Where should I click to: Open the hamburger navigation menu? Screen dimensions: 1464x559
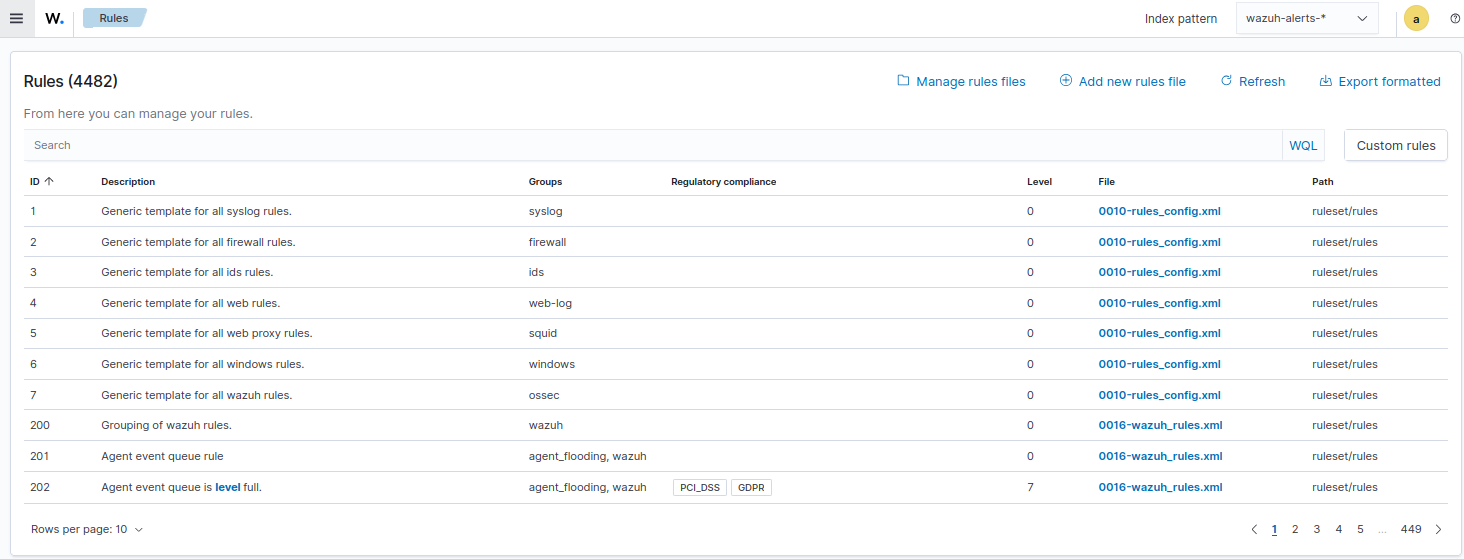coord(16,18)
